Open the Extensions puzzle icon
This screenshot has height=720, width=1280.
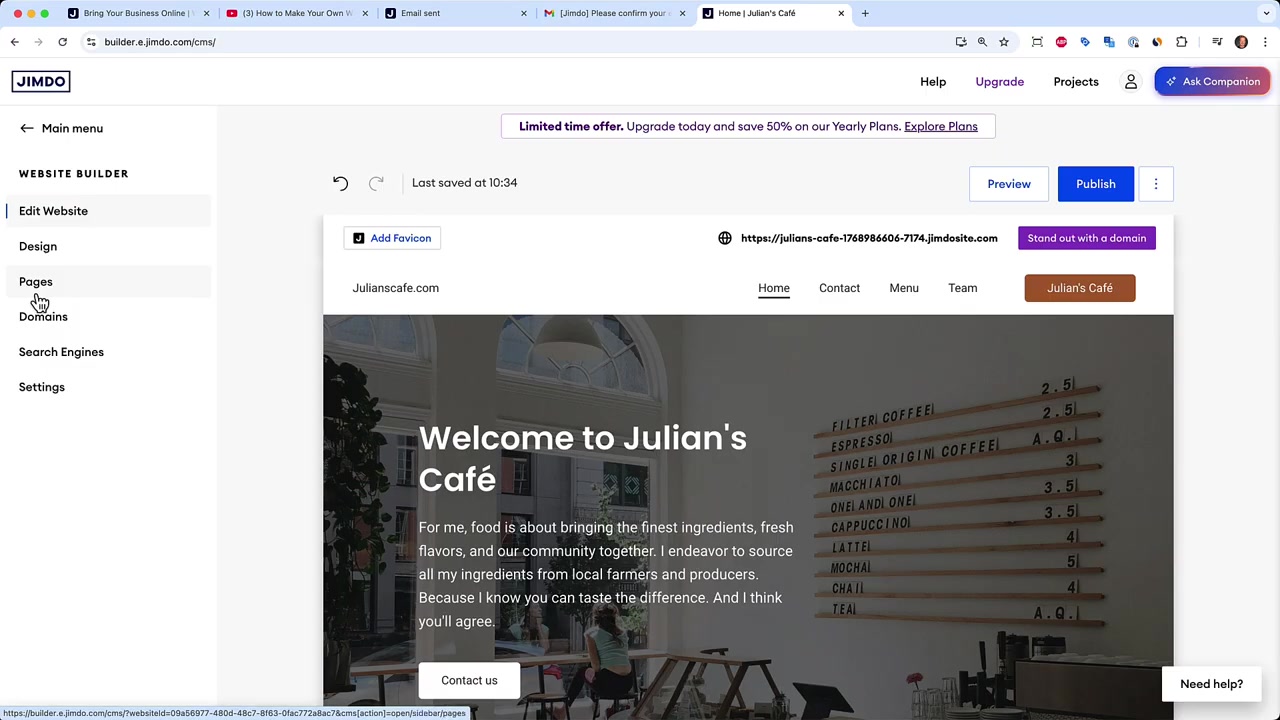click(x=1181, y=42)
